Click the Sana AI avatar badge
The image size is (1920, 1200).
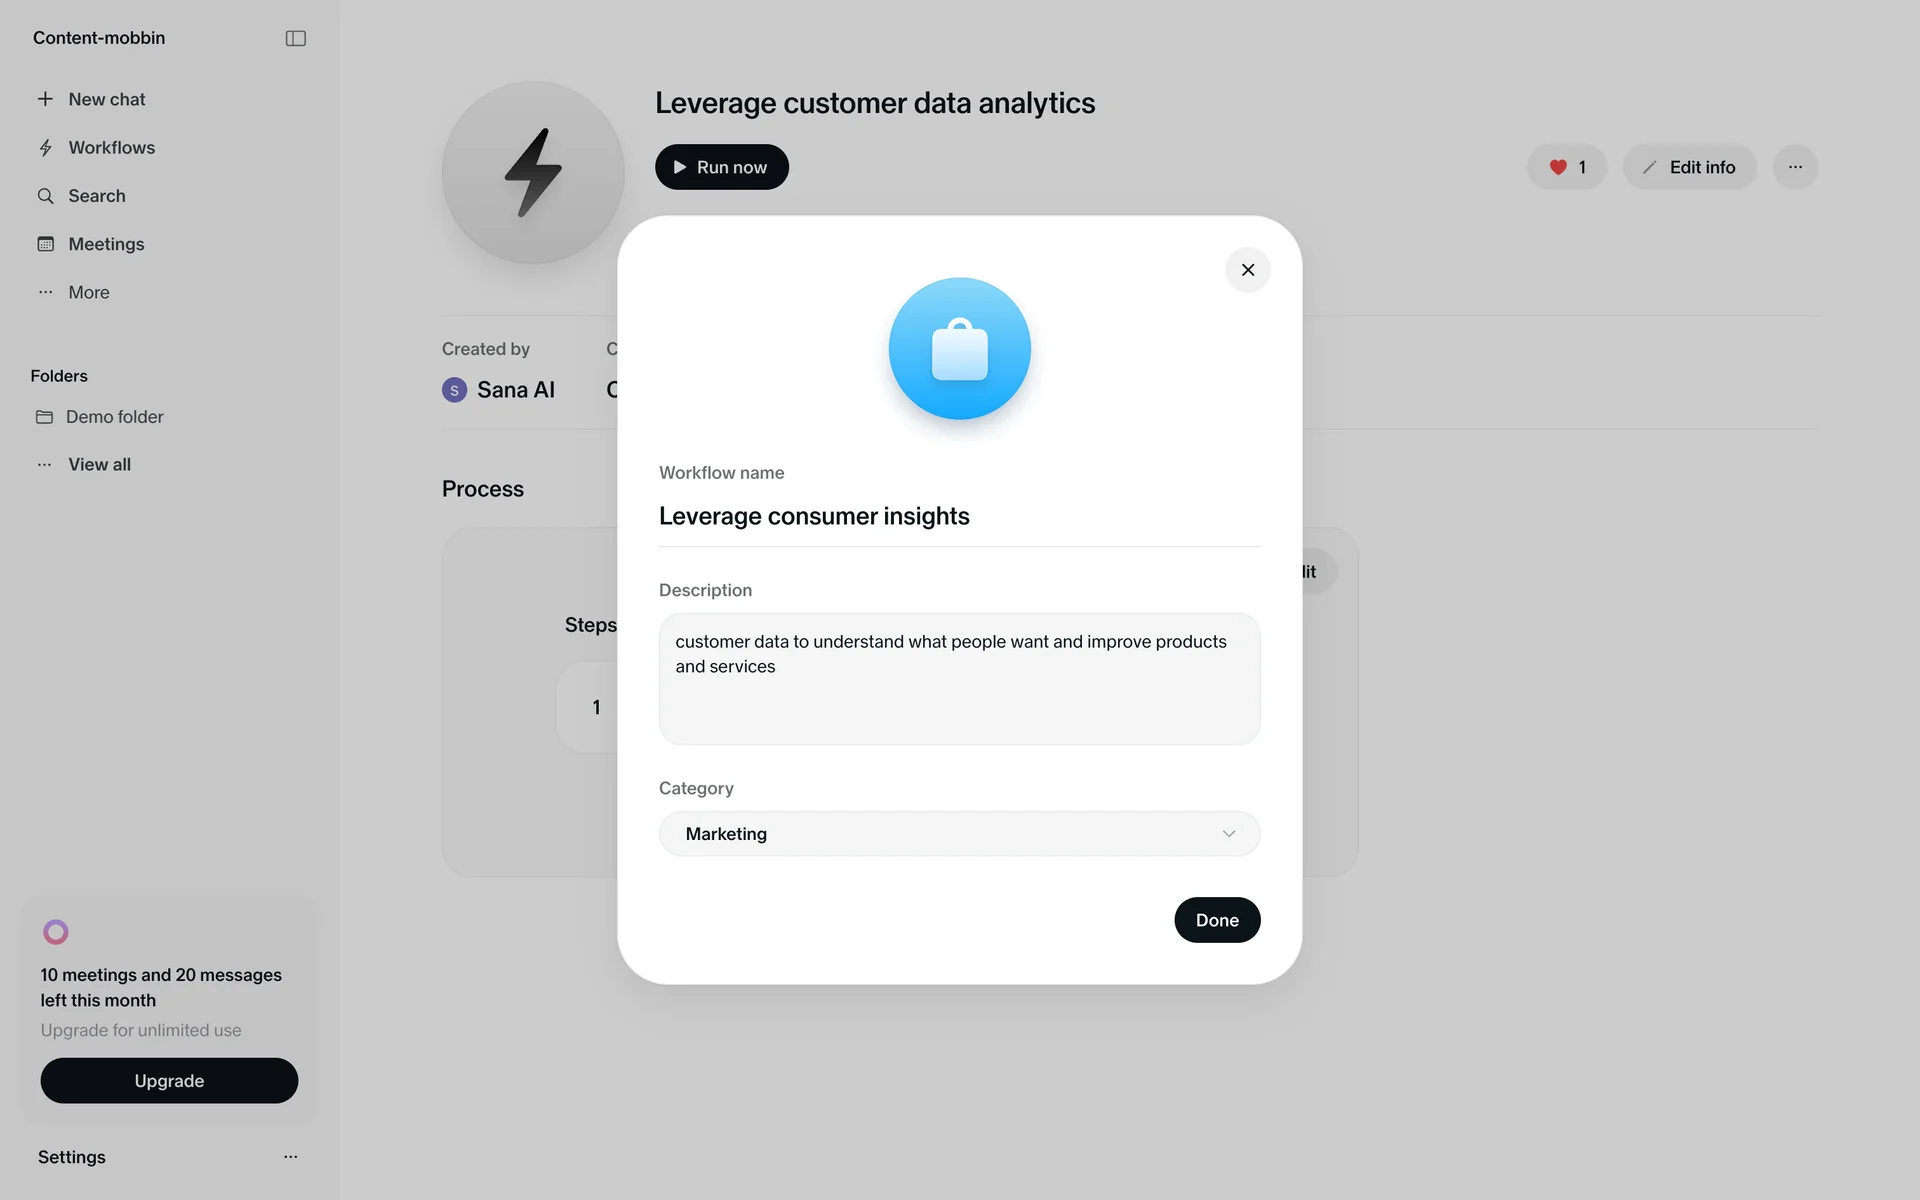point(454,390)
